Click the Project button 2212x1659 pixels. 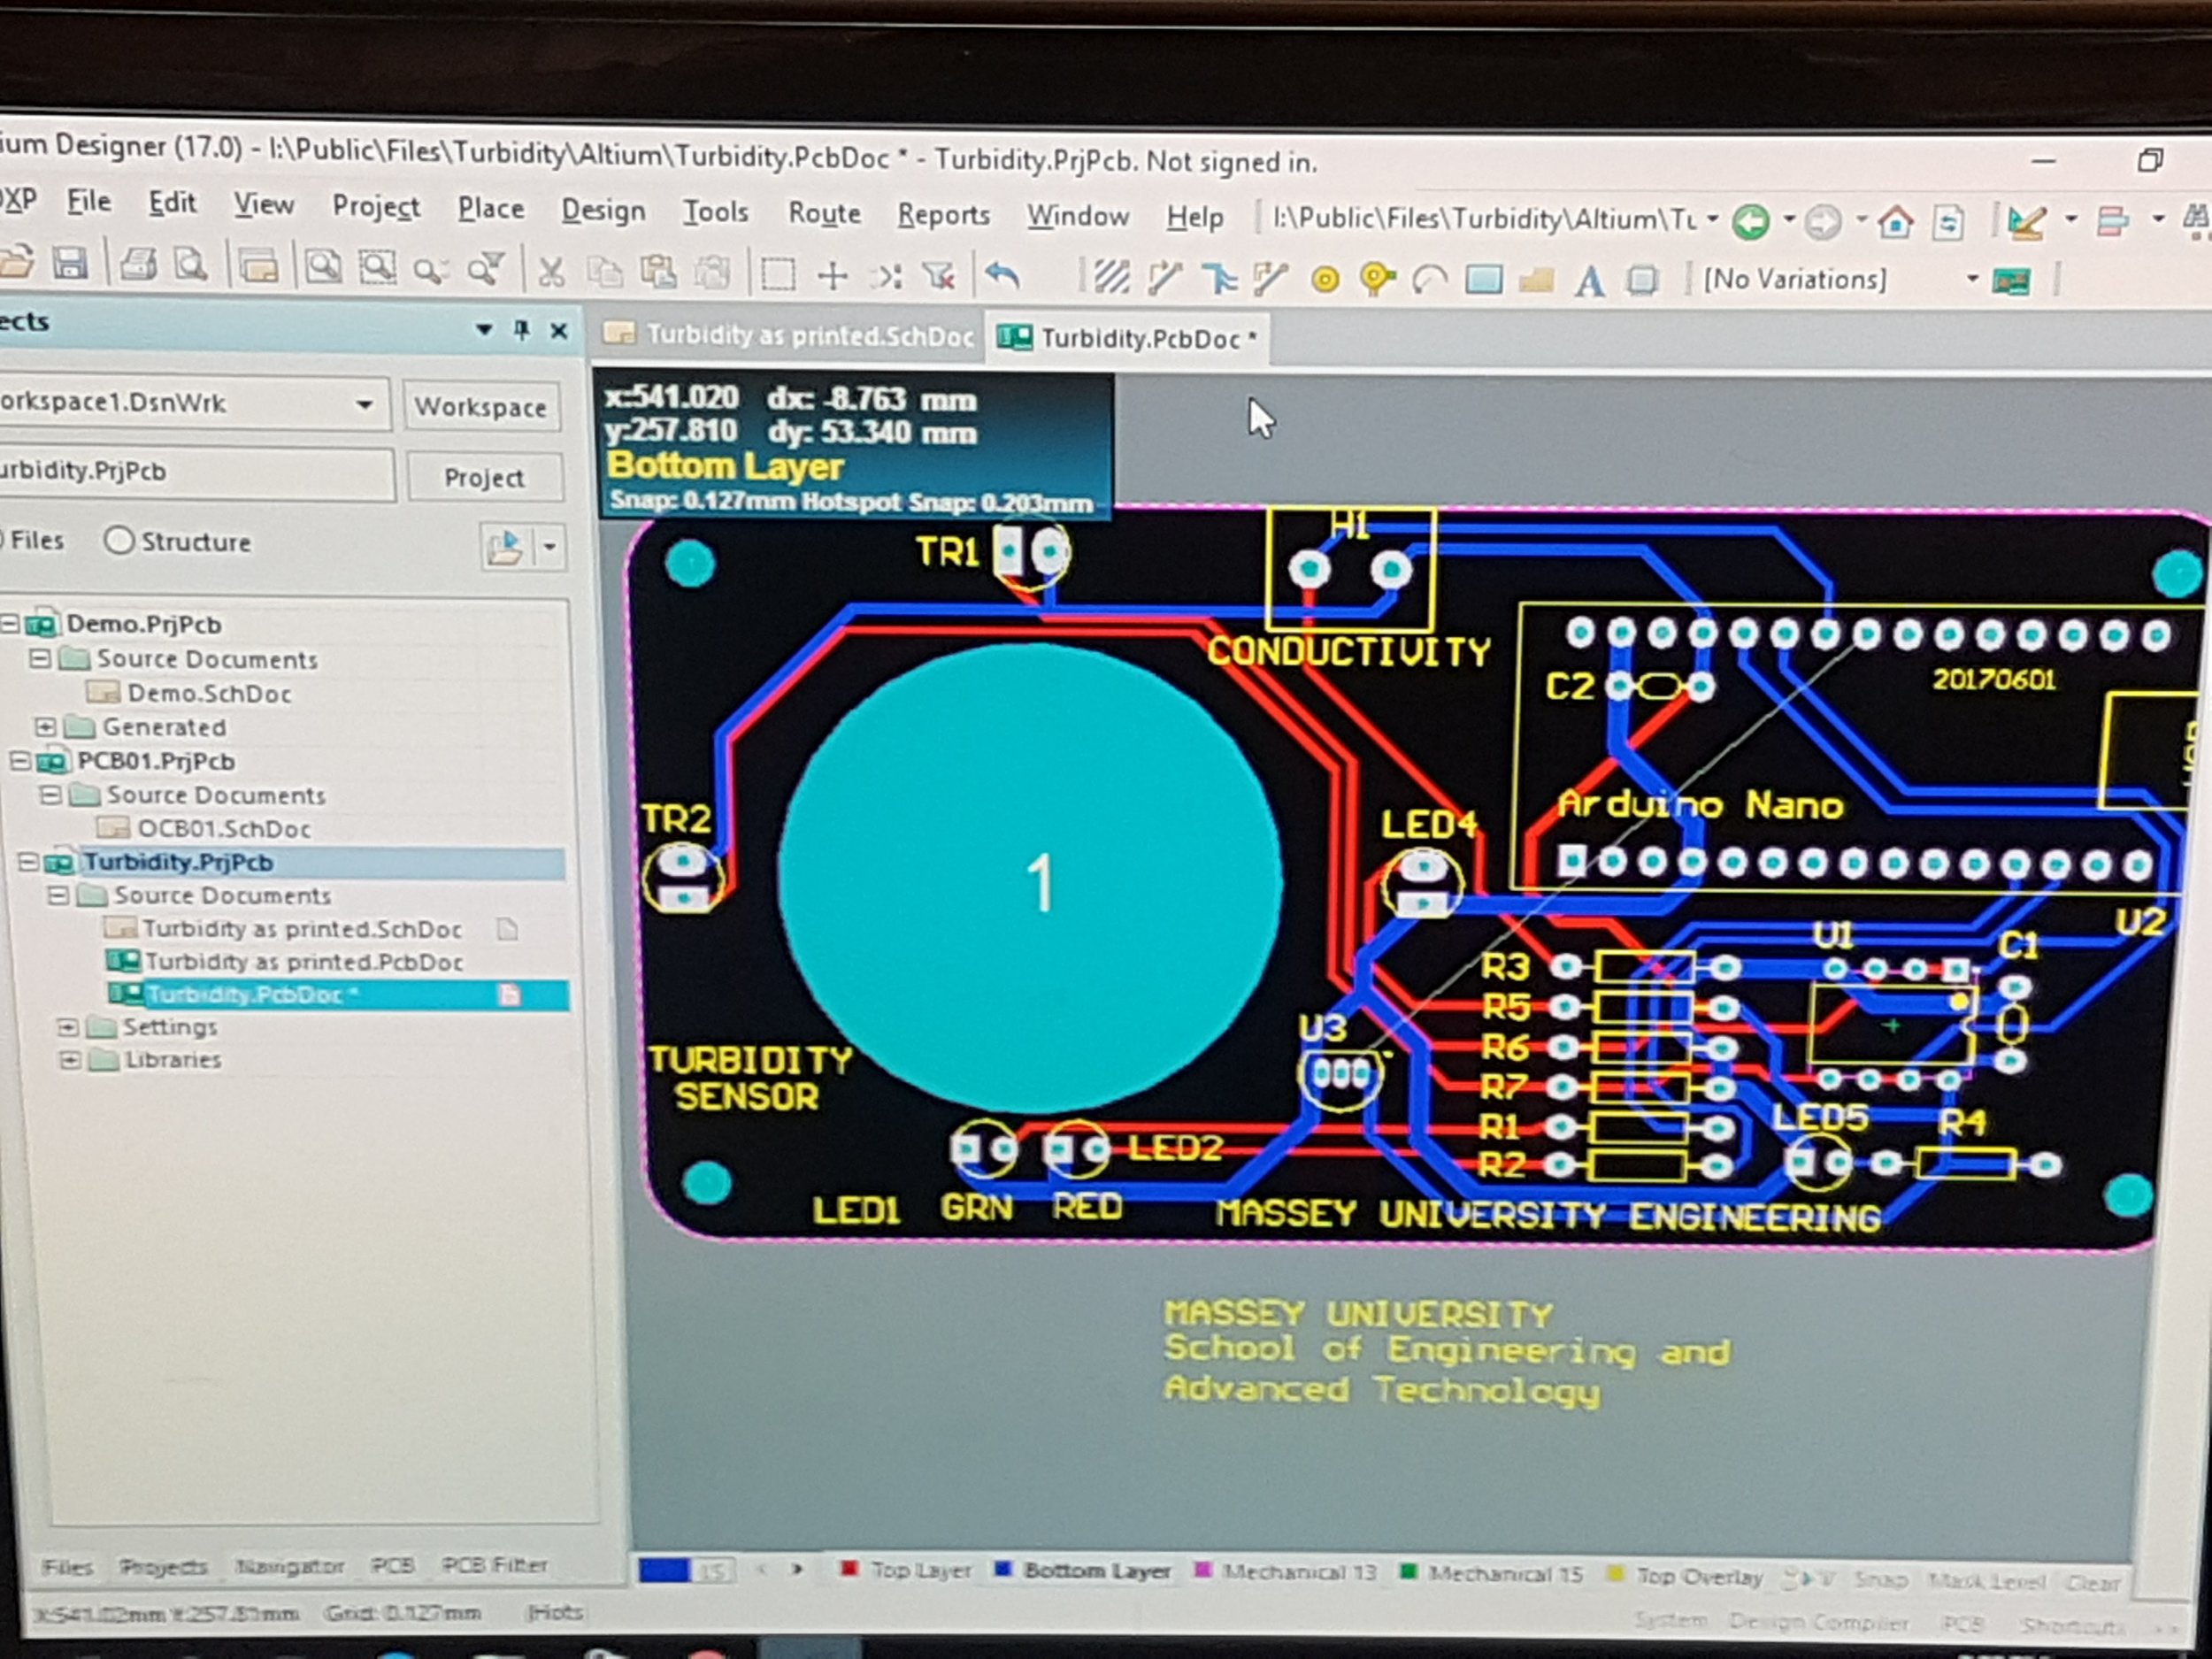click(x=483, y=478)
